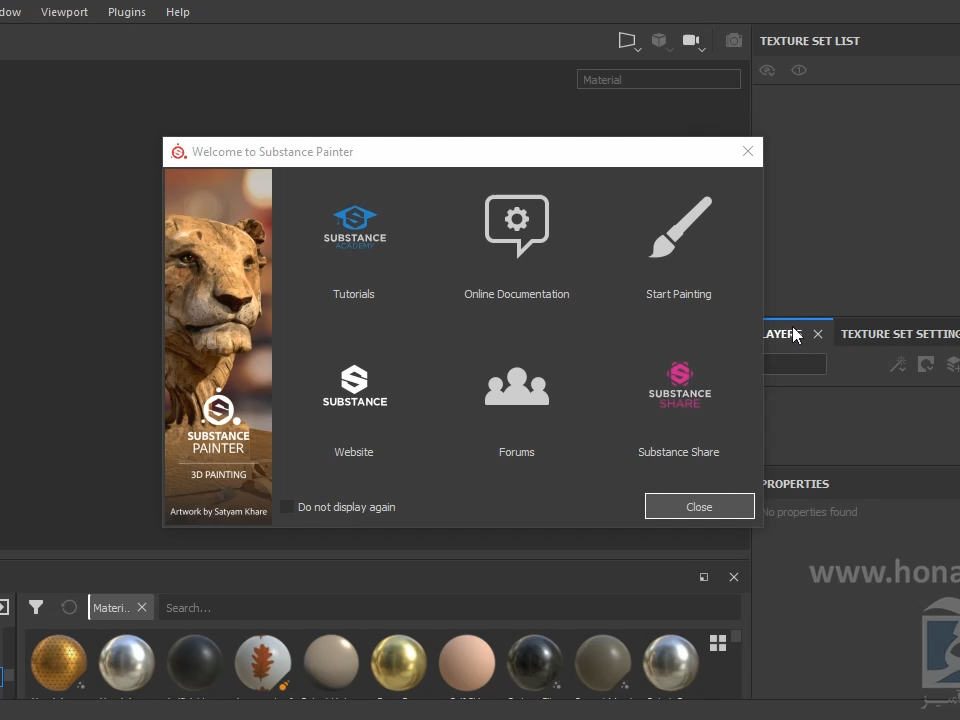Click the Online Documentation label
This screenshot has width=960, height=720.
pos(517,294)
